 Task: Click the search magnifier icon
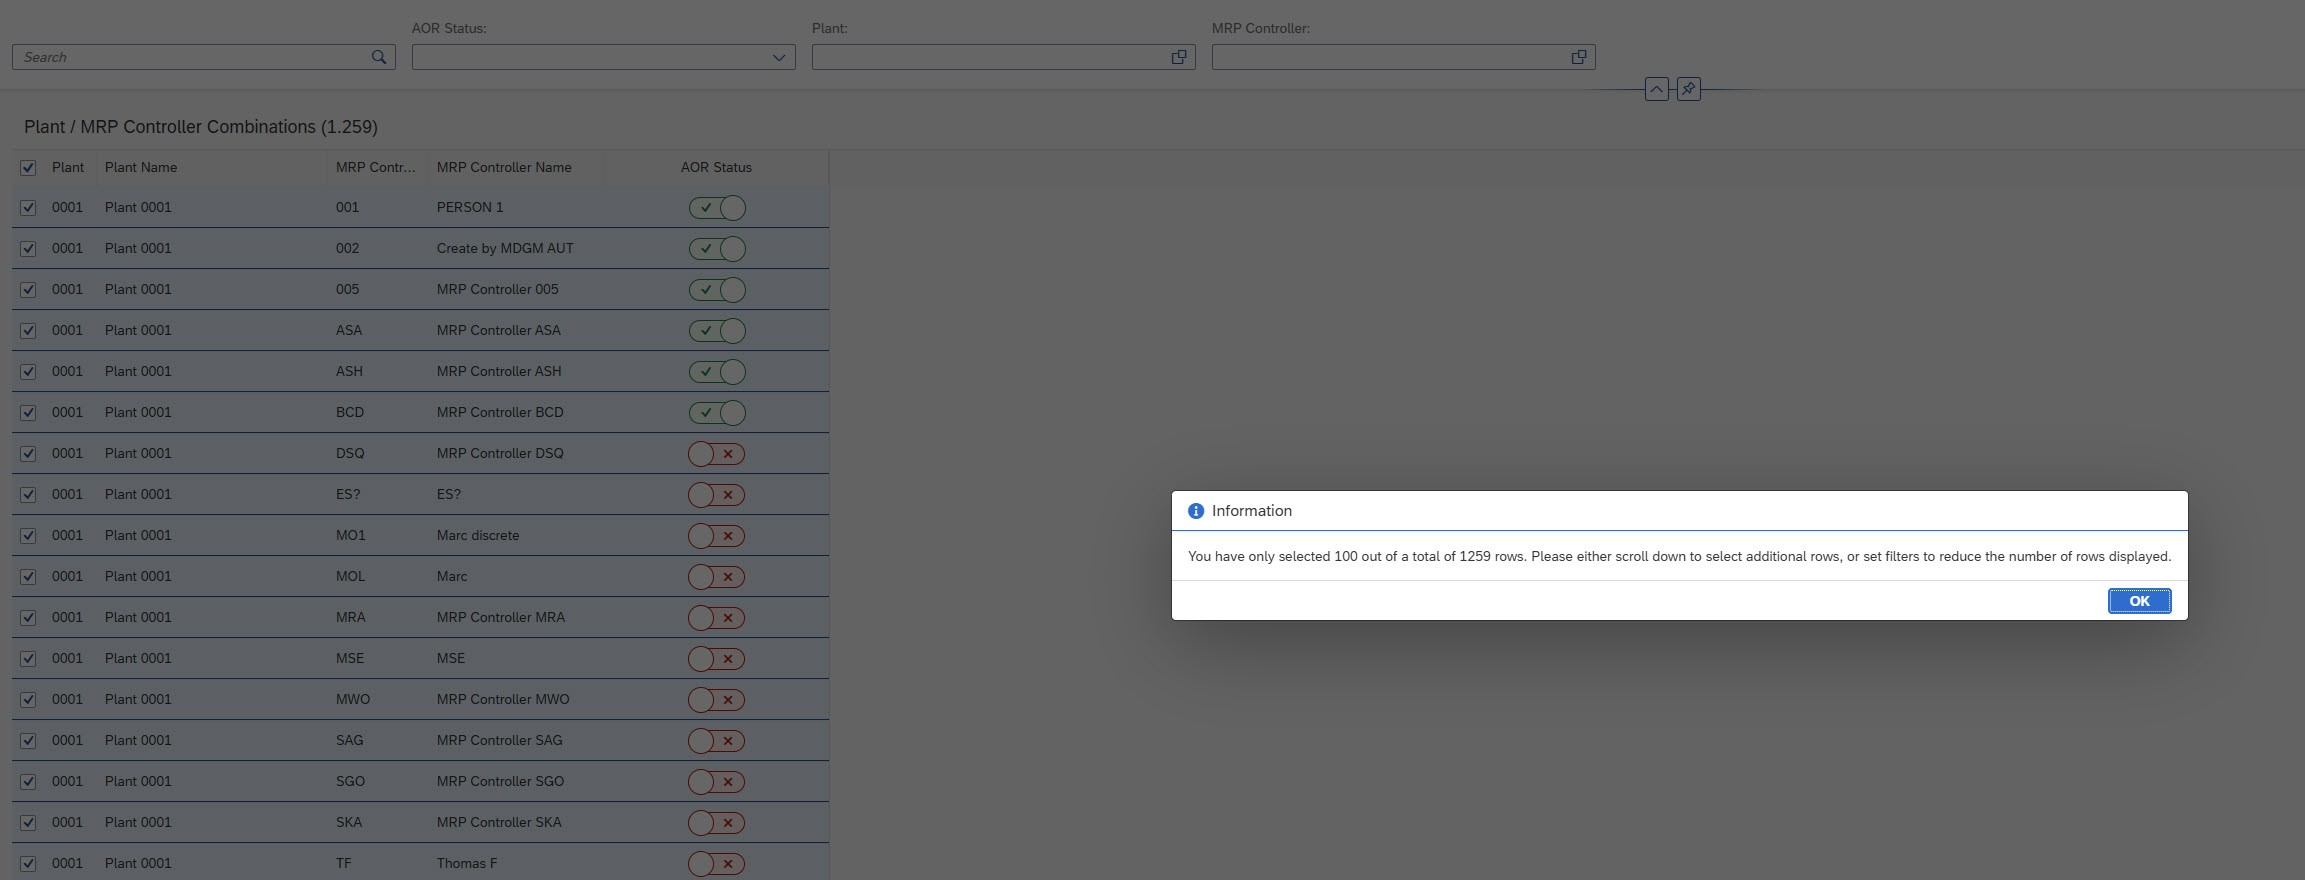click(379, 57)
